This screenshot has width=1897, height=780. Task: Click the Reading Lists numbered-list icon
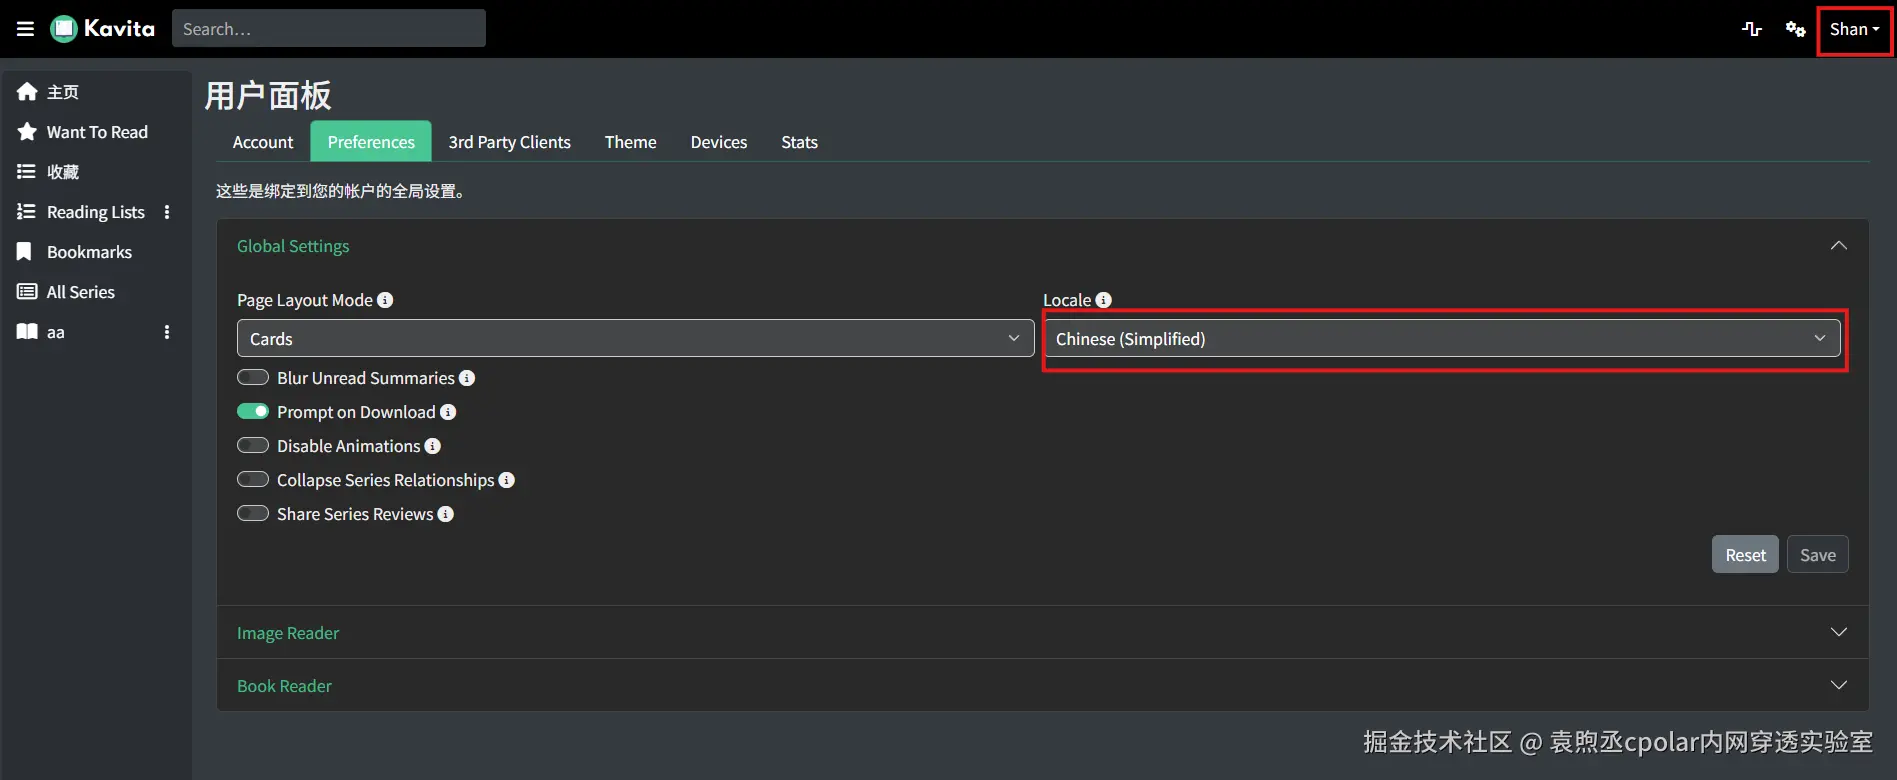[x=27, y=212]
